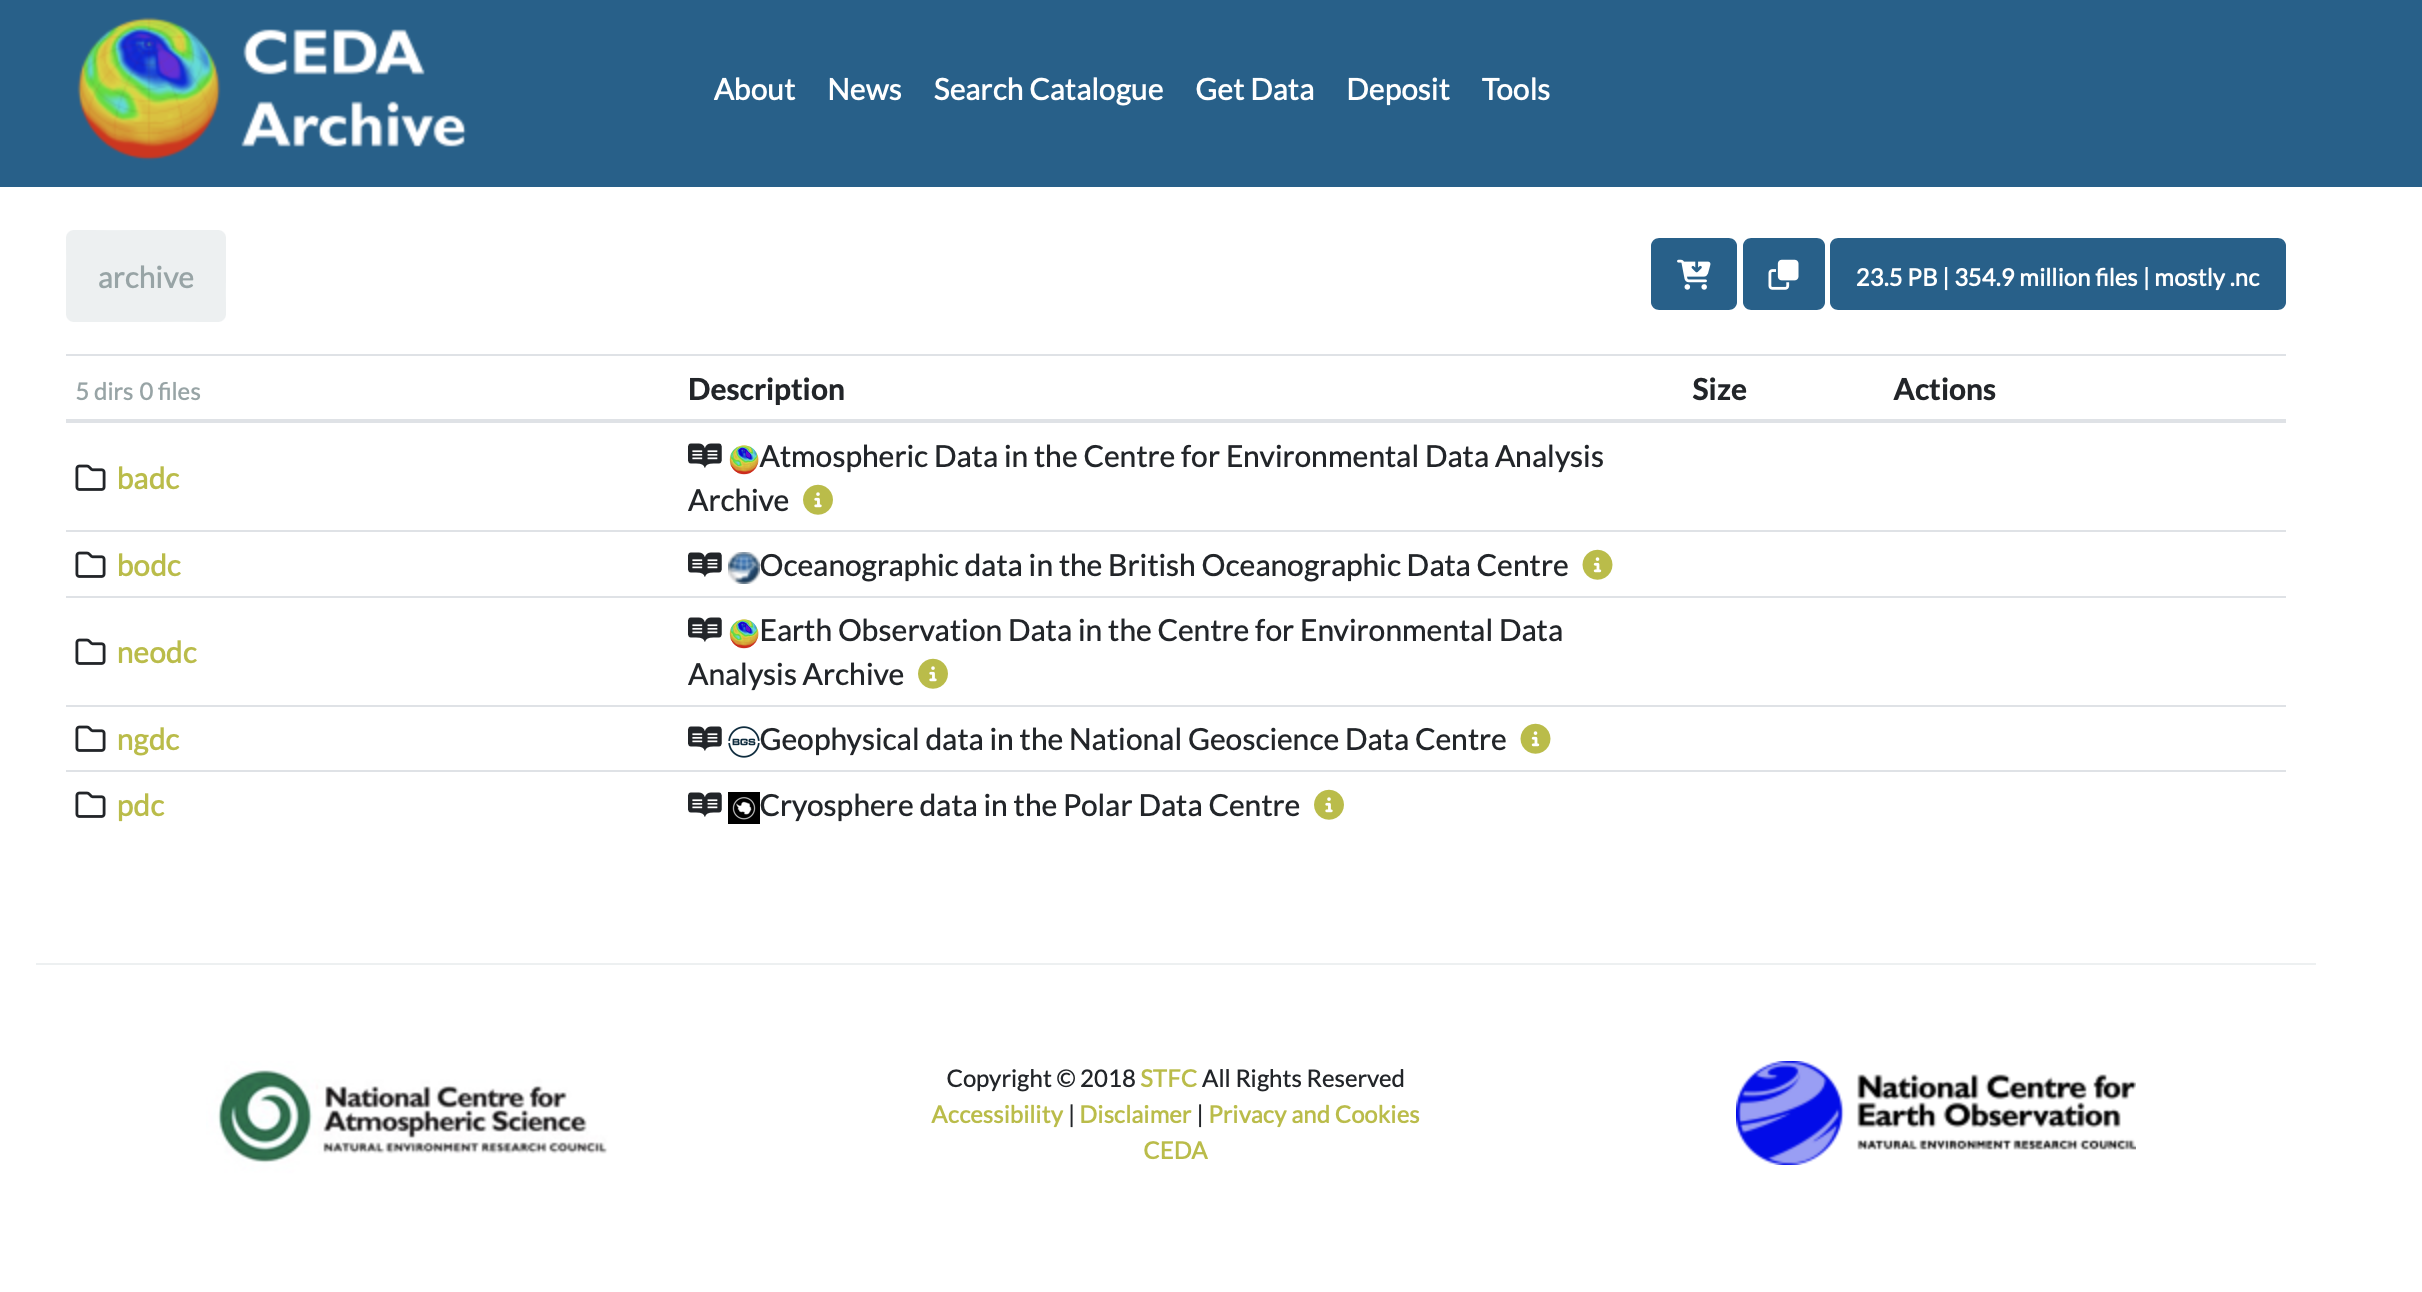Open the catalogue book icon for ngdc
2422x1292 pixels.
point(704,738)
